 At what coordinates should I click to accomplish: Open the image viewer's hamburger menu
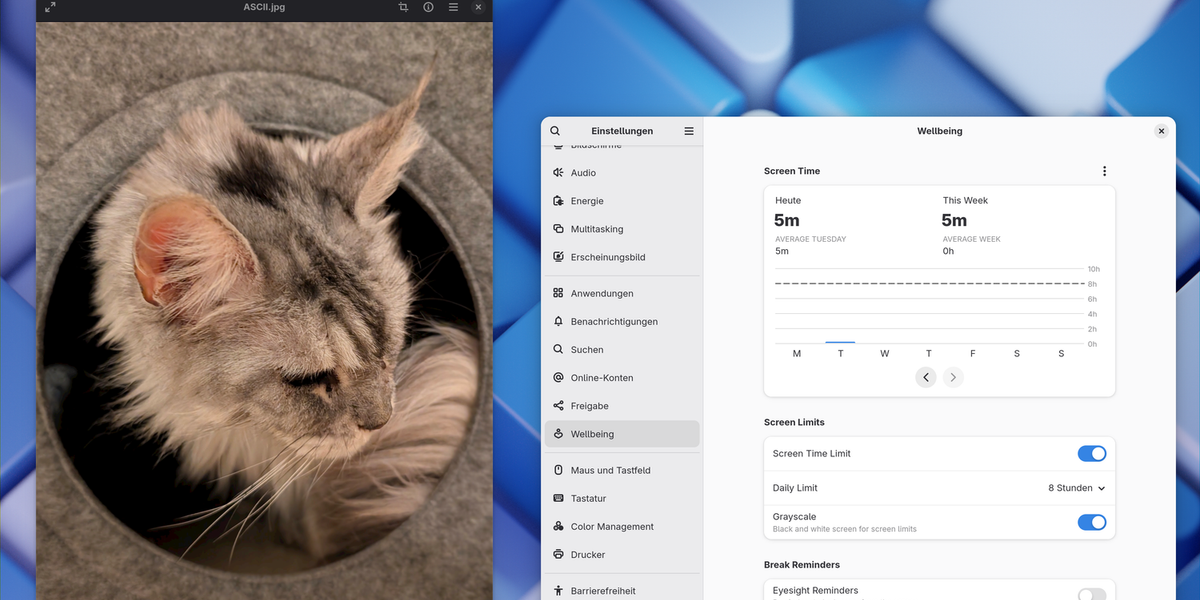pos(453,7)
